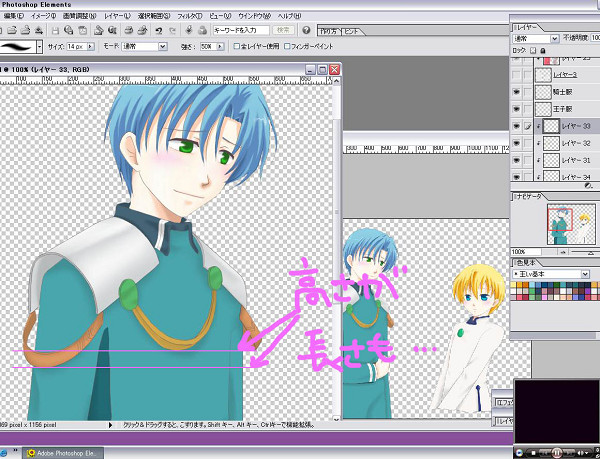
Task: Click status bar info arrow
Action: coord(111,425)
